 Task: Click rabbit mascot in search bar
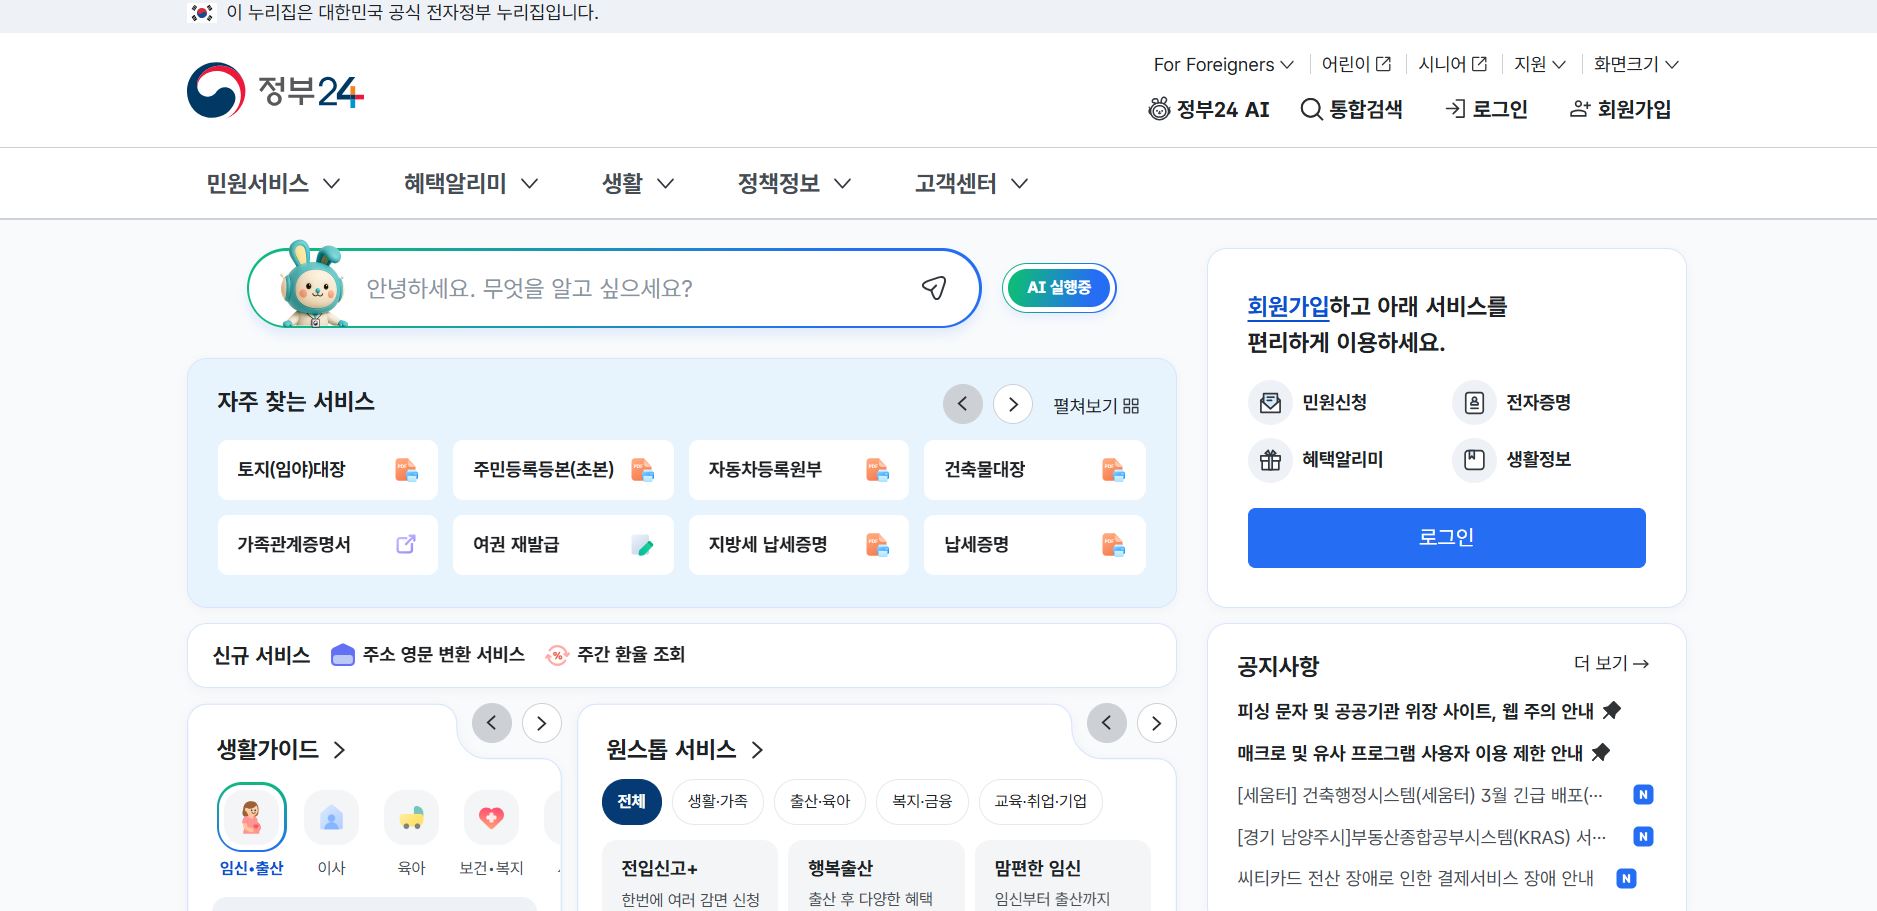pos(313,285)
